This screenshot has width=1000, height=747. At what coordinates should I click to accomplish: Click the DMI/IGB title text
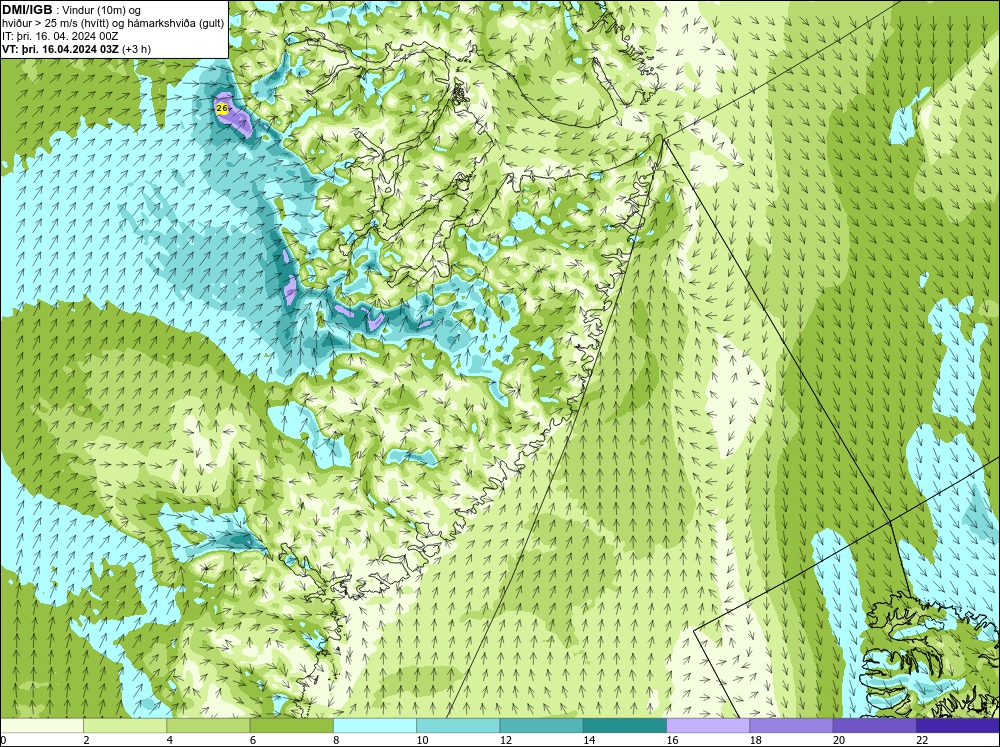[x=27, y=10]
